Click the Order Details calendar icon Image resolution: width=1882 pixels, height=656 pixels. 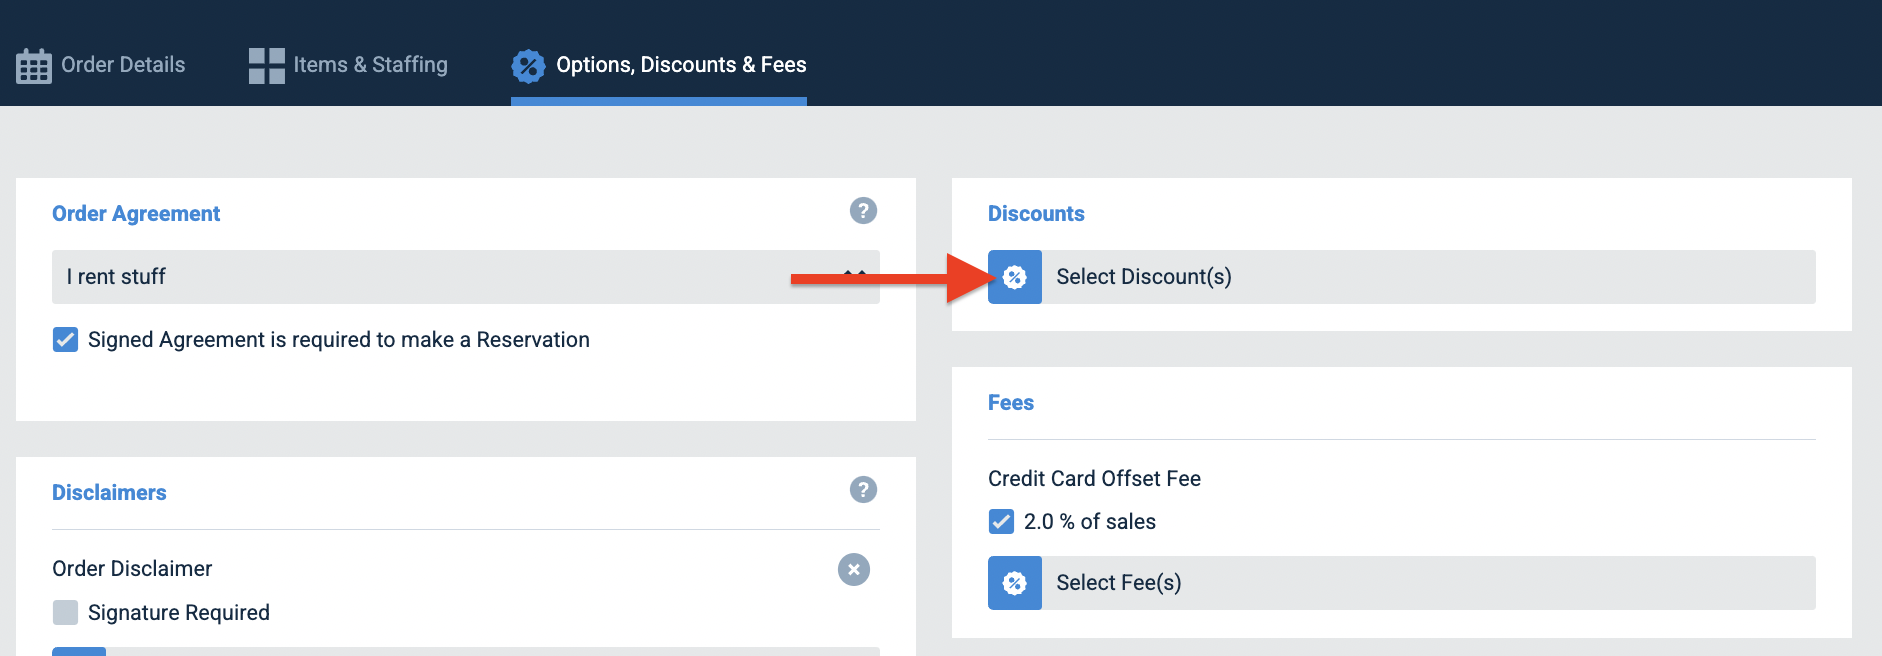point(34,66)
